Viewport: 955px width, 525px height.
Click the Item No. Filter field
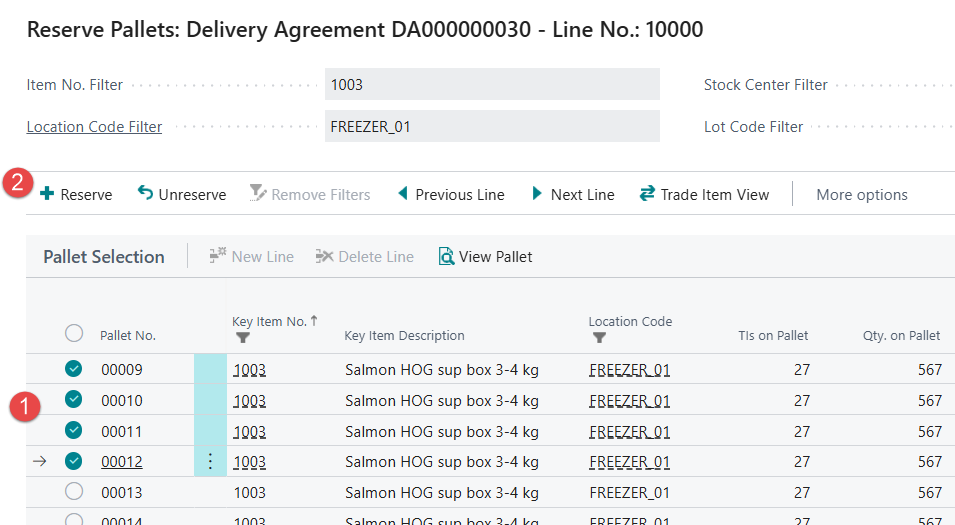pyautogui.click(x=492, y=85)
